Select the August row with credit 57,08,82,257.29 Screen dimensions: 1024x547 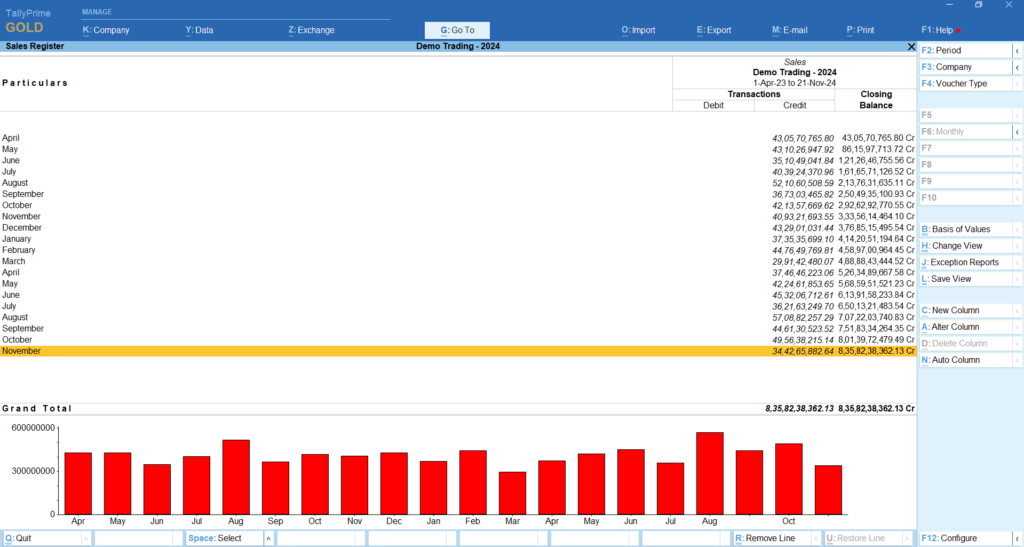(x=458, y=317)
